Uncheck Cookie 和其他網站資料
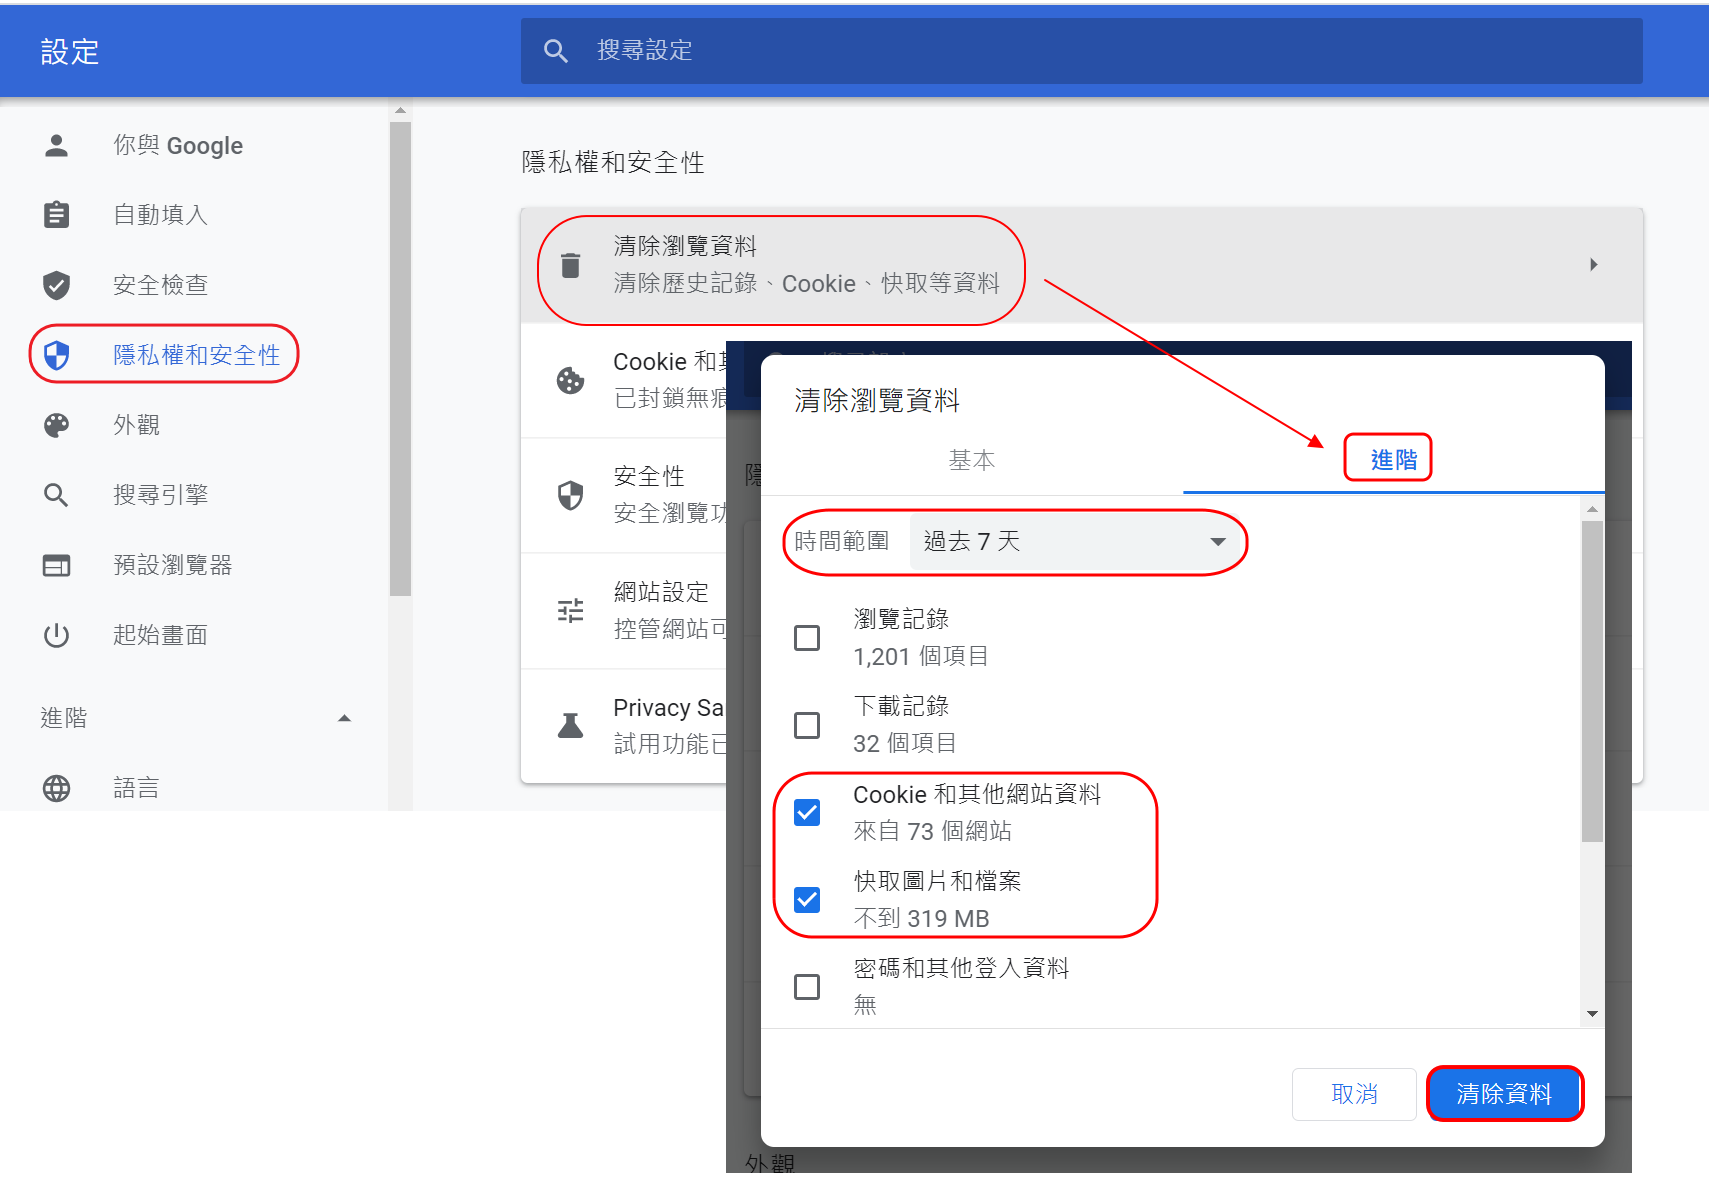The width and height of the screenshot is (1709, 1200). 807,812
